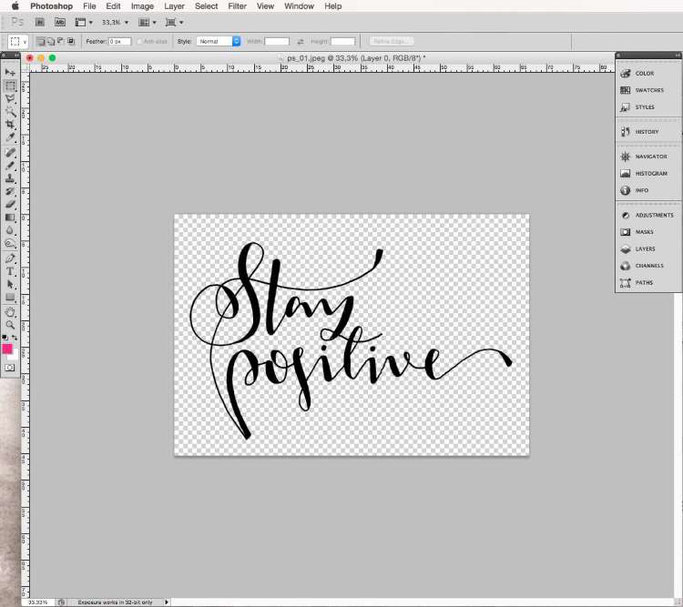Choose Subtract from Selection mode
The image size is (683, 607).
[61, 41]
